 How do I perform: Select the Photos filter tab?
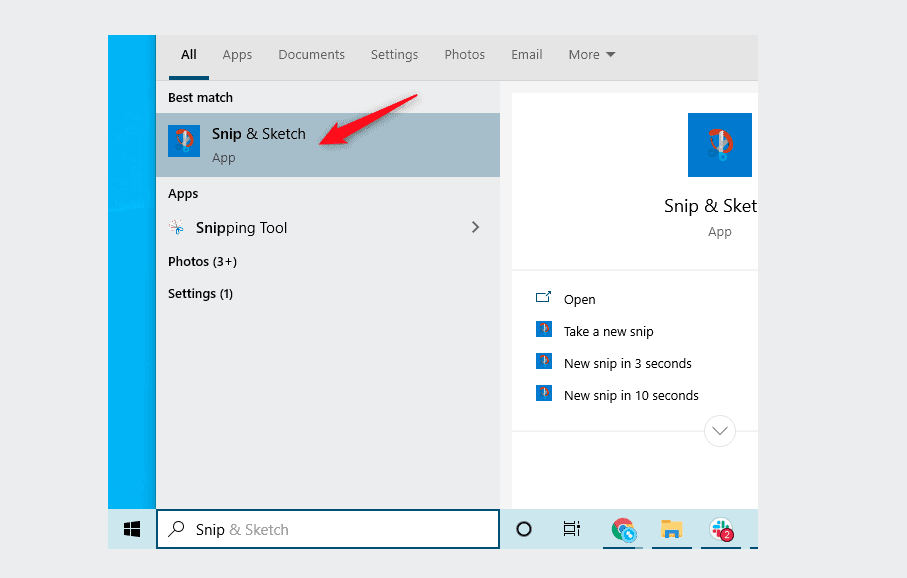(x=464, y=55)
